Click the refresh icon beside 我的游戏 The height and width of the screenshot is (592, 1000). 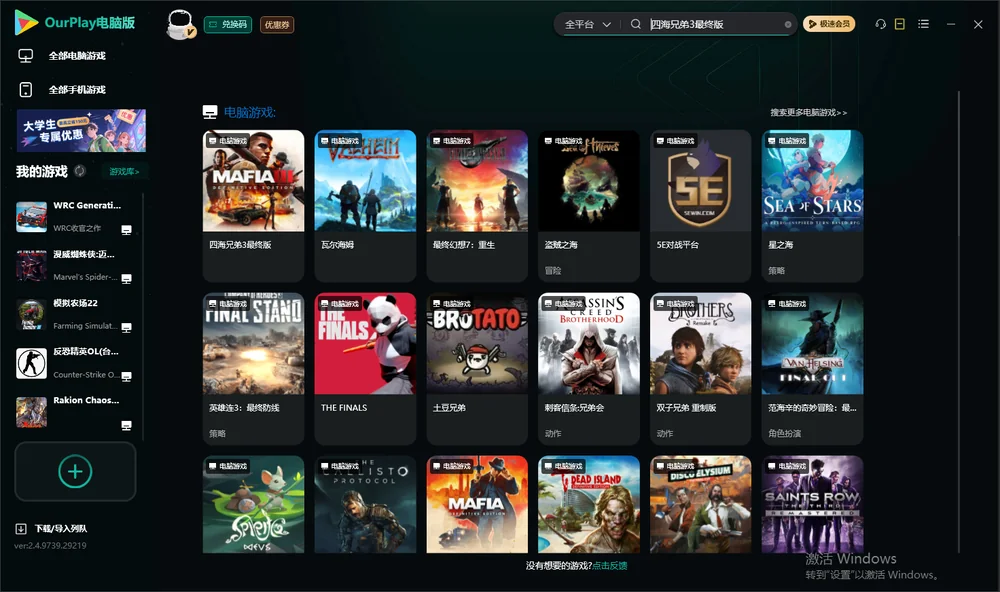80,171
